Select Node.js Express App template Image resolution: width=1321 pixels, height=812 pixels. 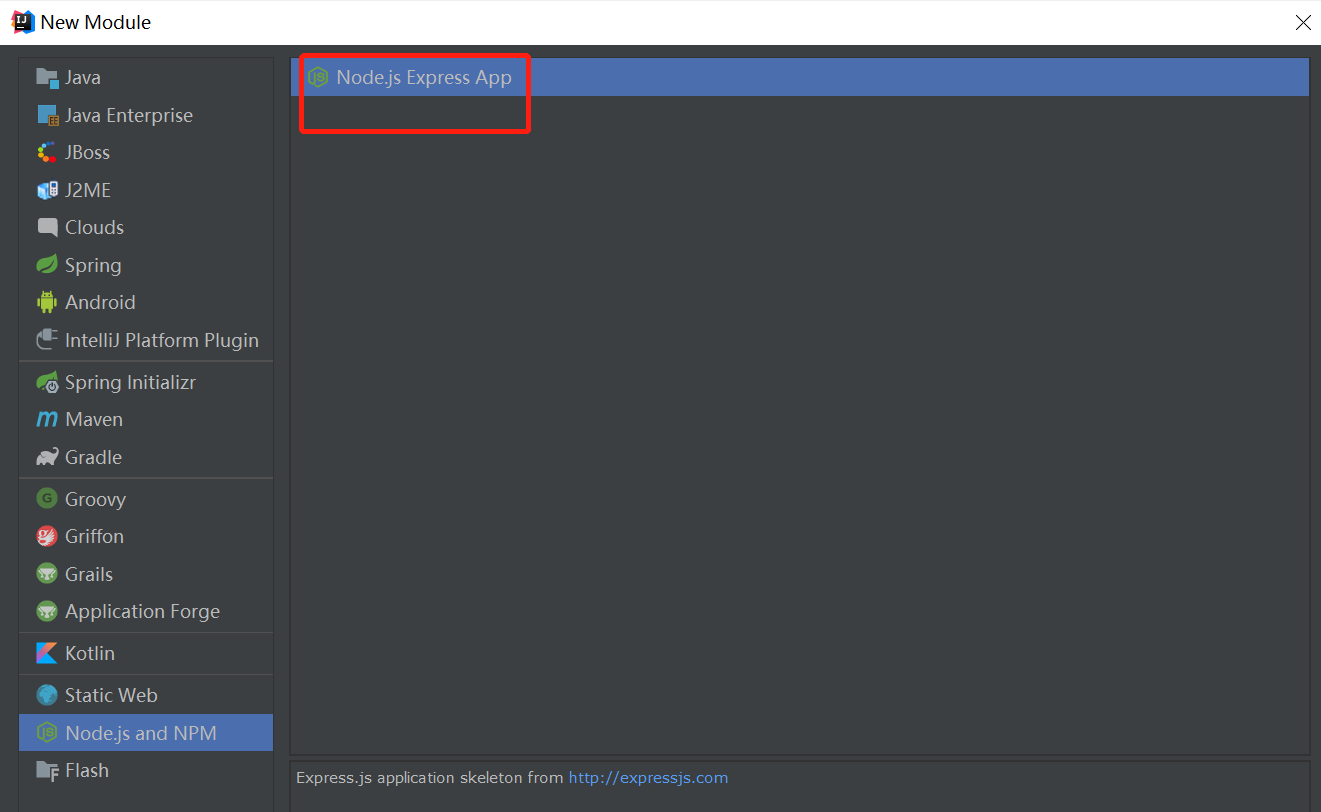800,77
